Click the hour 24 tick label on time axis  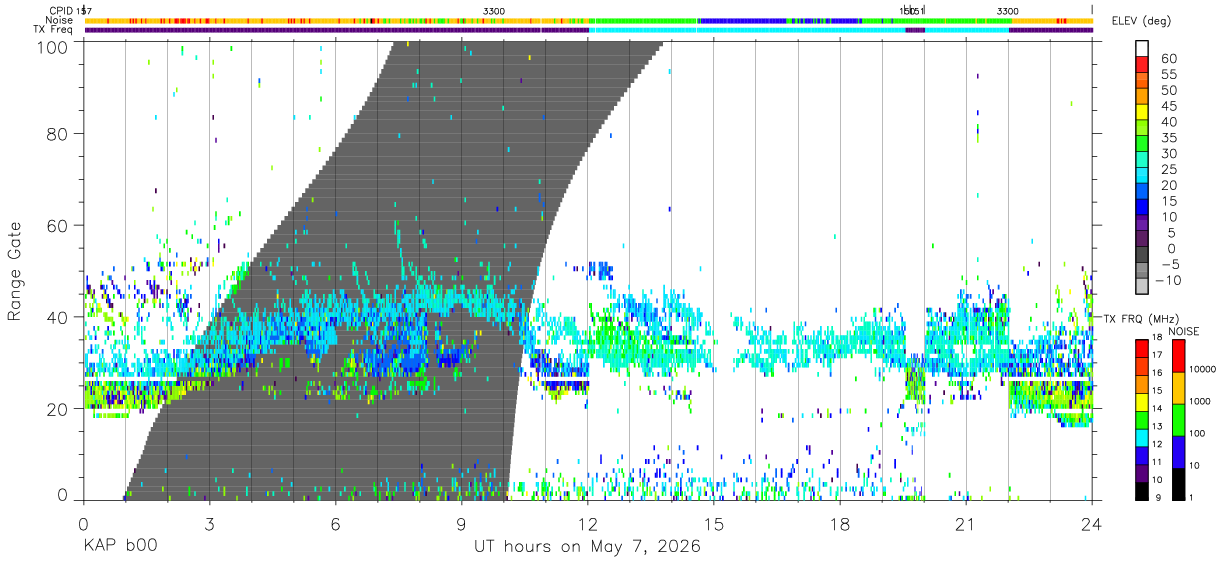pyautogui.click(x=1092, y=524)
